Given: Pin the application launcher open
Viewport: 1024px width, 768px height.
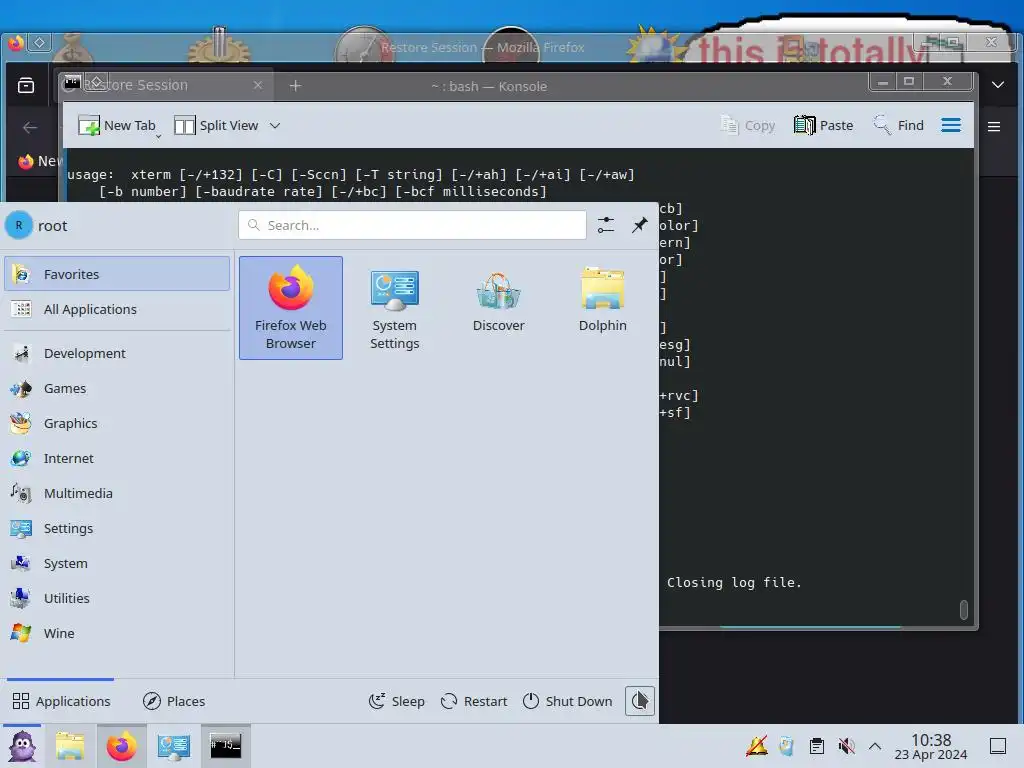Looking at the screenshot, I should pos(639,225).
